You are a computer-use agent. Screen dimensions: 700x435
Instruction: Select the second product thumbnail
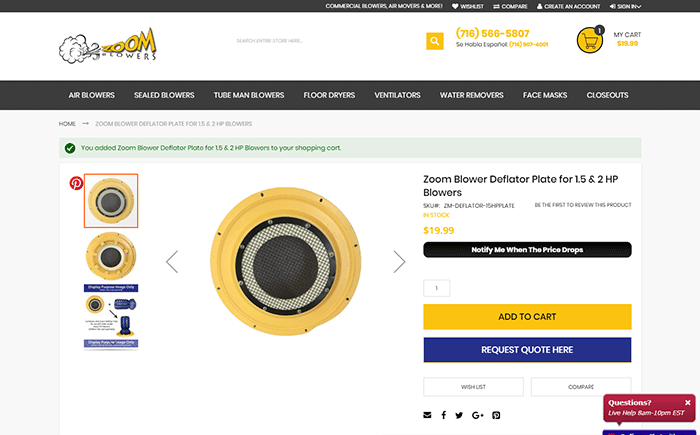pos(111,255)
